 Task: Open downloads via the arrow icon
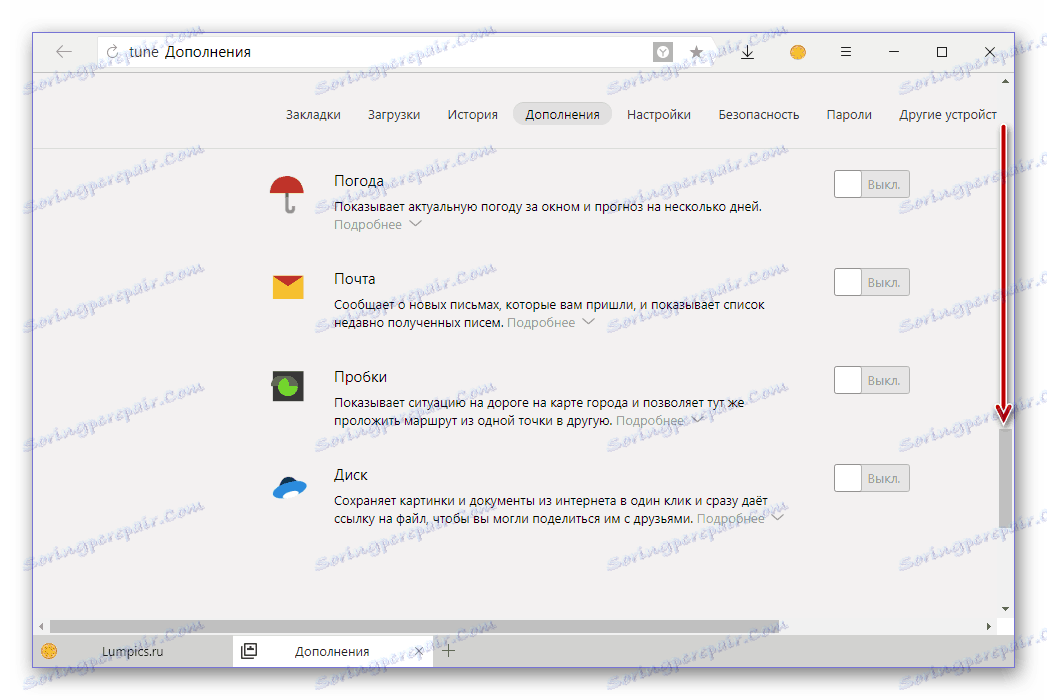tap(747, 51)
